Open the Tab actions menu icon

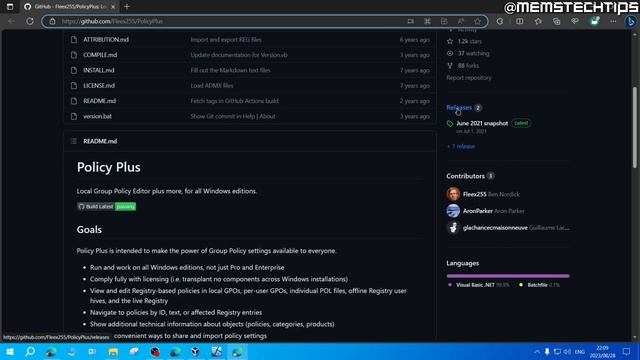(x=10, y=7)
